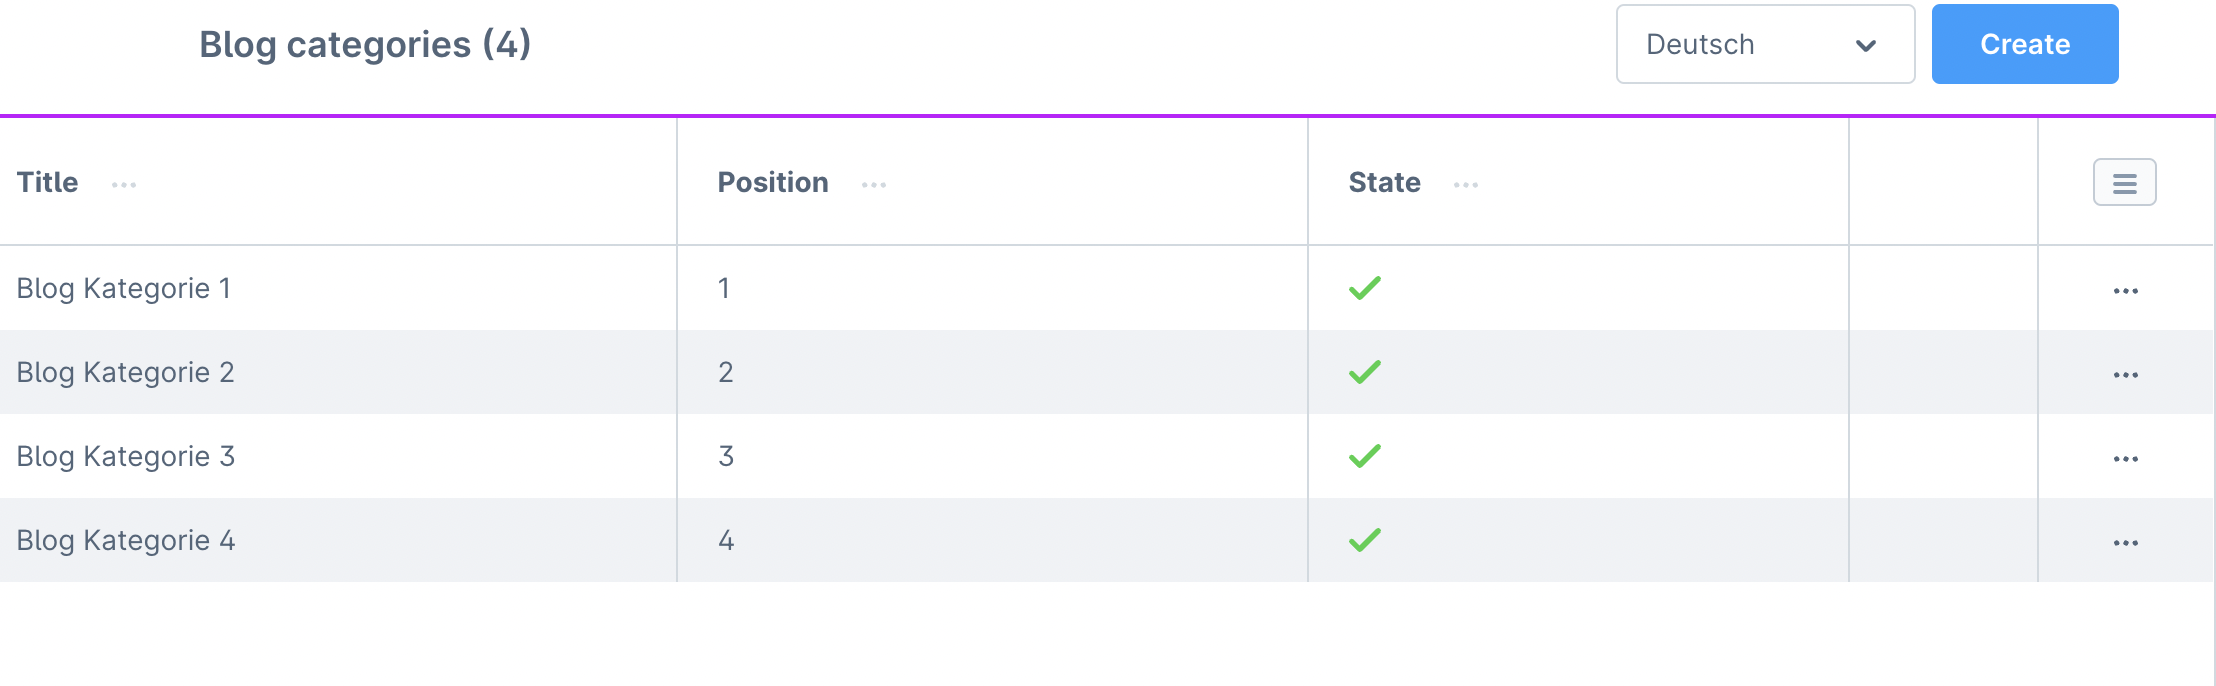Click the Create button
The width and height of the screenshot is (2216, 686).
[2024, 44]
